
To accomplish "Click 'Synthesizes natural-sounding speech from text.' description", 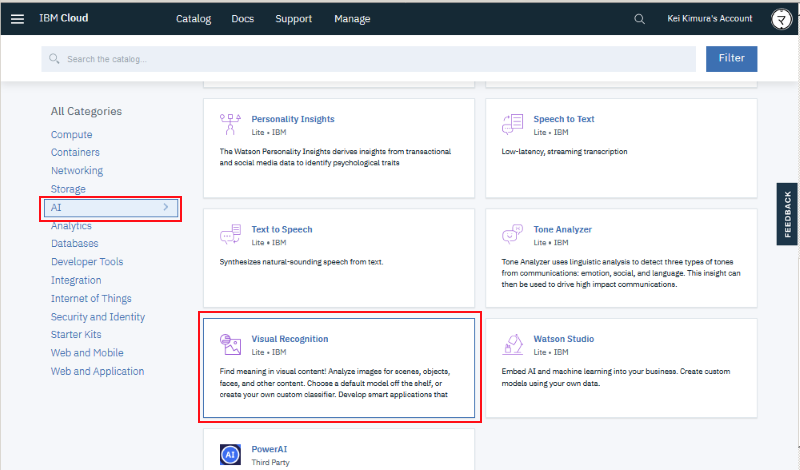I will tap(301, 262).
